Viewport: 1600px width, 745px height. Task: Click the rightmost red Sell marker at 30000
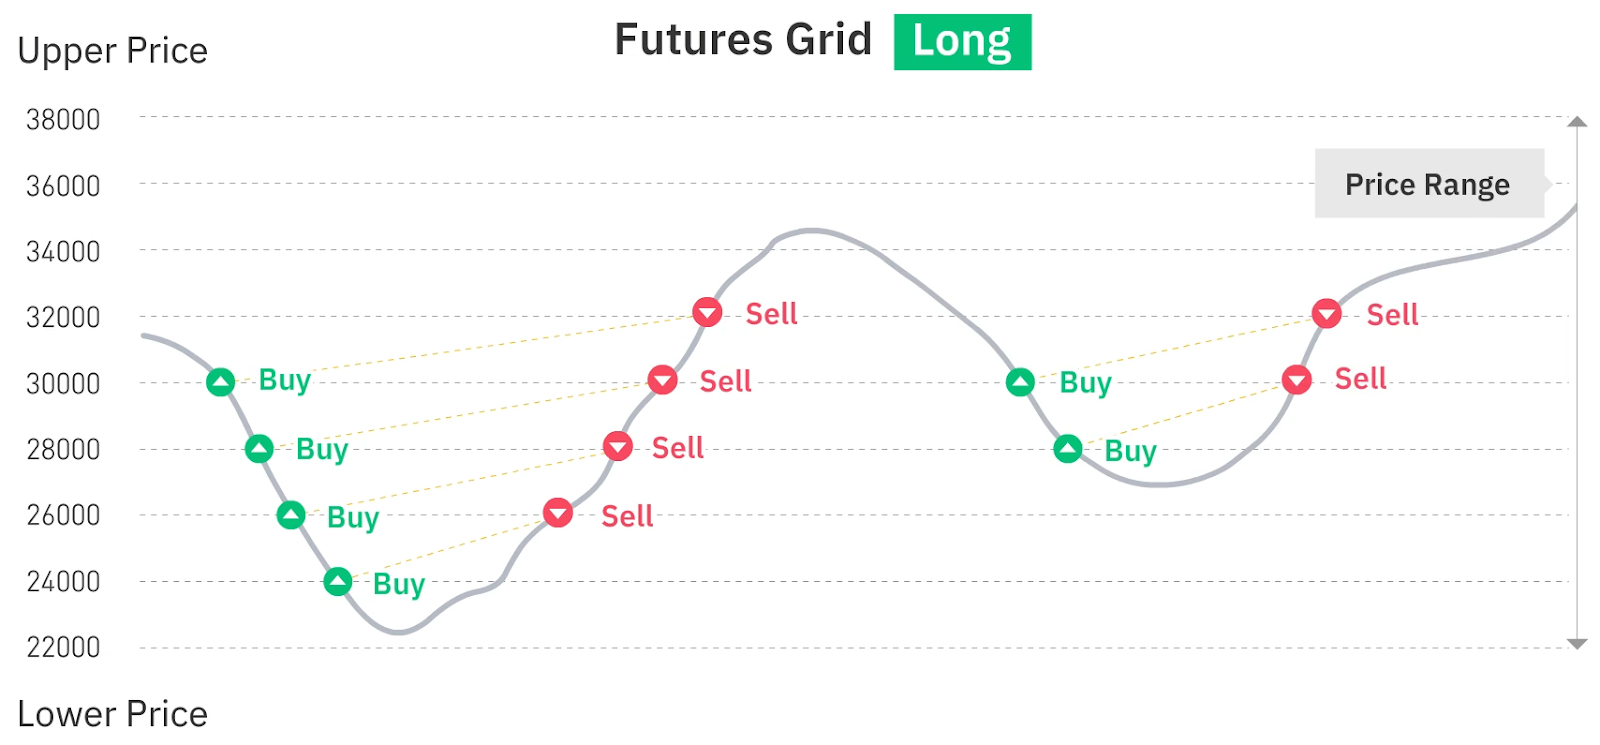pos(1297,380)
